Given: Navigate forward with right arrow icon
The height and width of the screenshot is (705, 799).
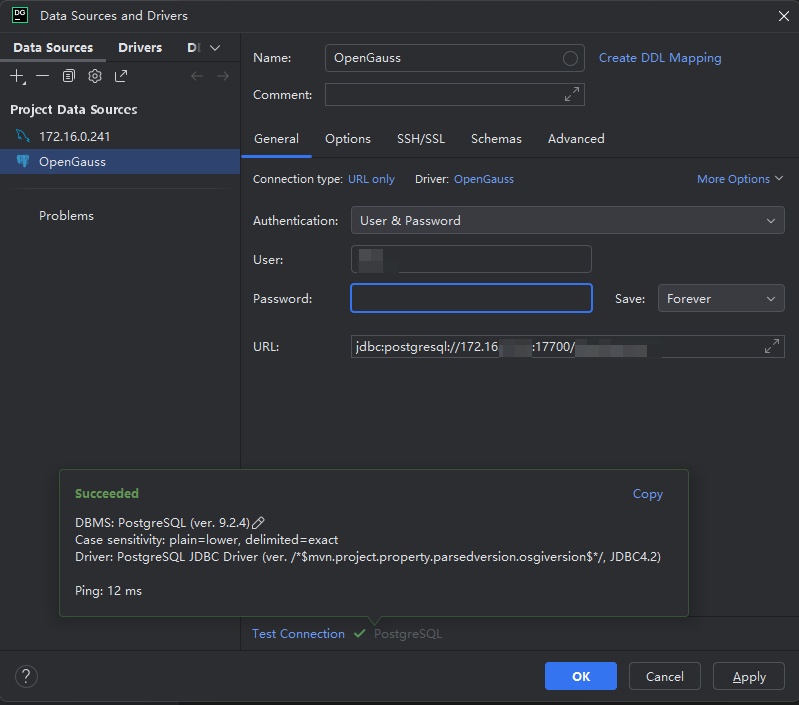Looking at the screenshot, I should point(223,76).
